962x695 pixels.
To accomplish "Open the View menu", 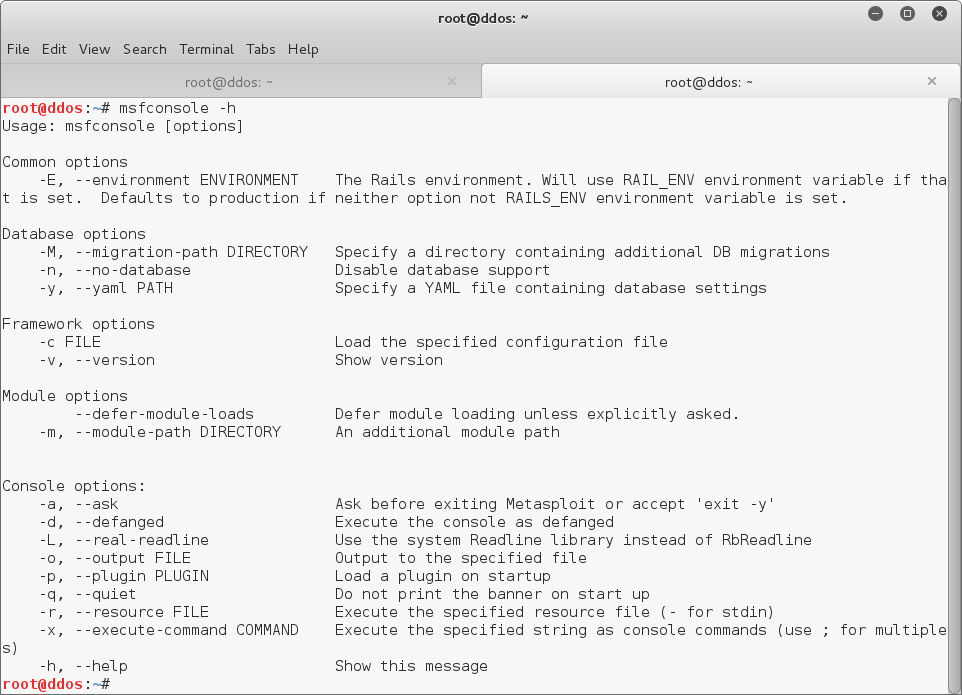I will 94,49.
